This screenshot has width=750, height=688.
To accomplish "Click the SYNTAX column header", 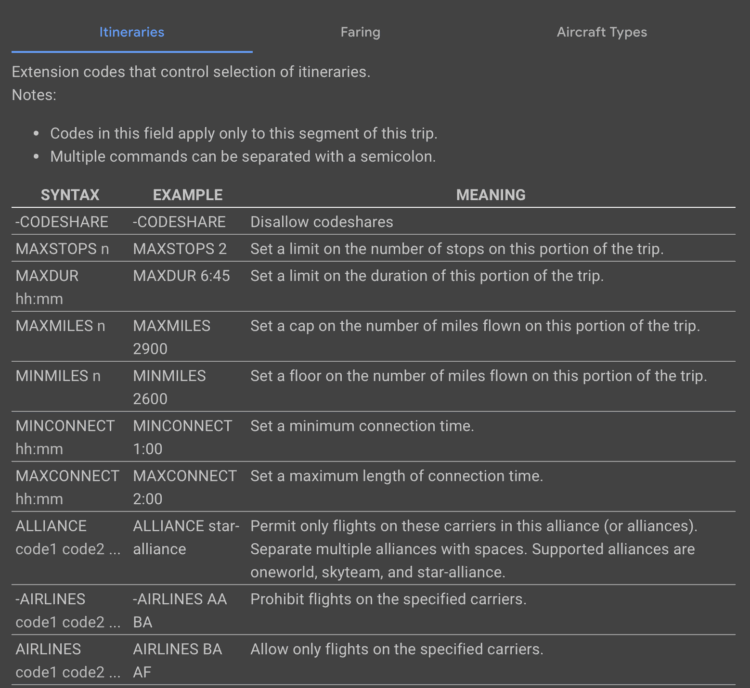I will click(70, 195).
